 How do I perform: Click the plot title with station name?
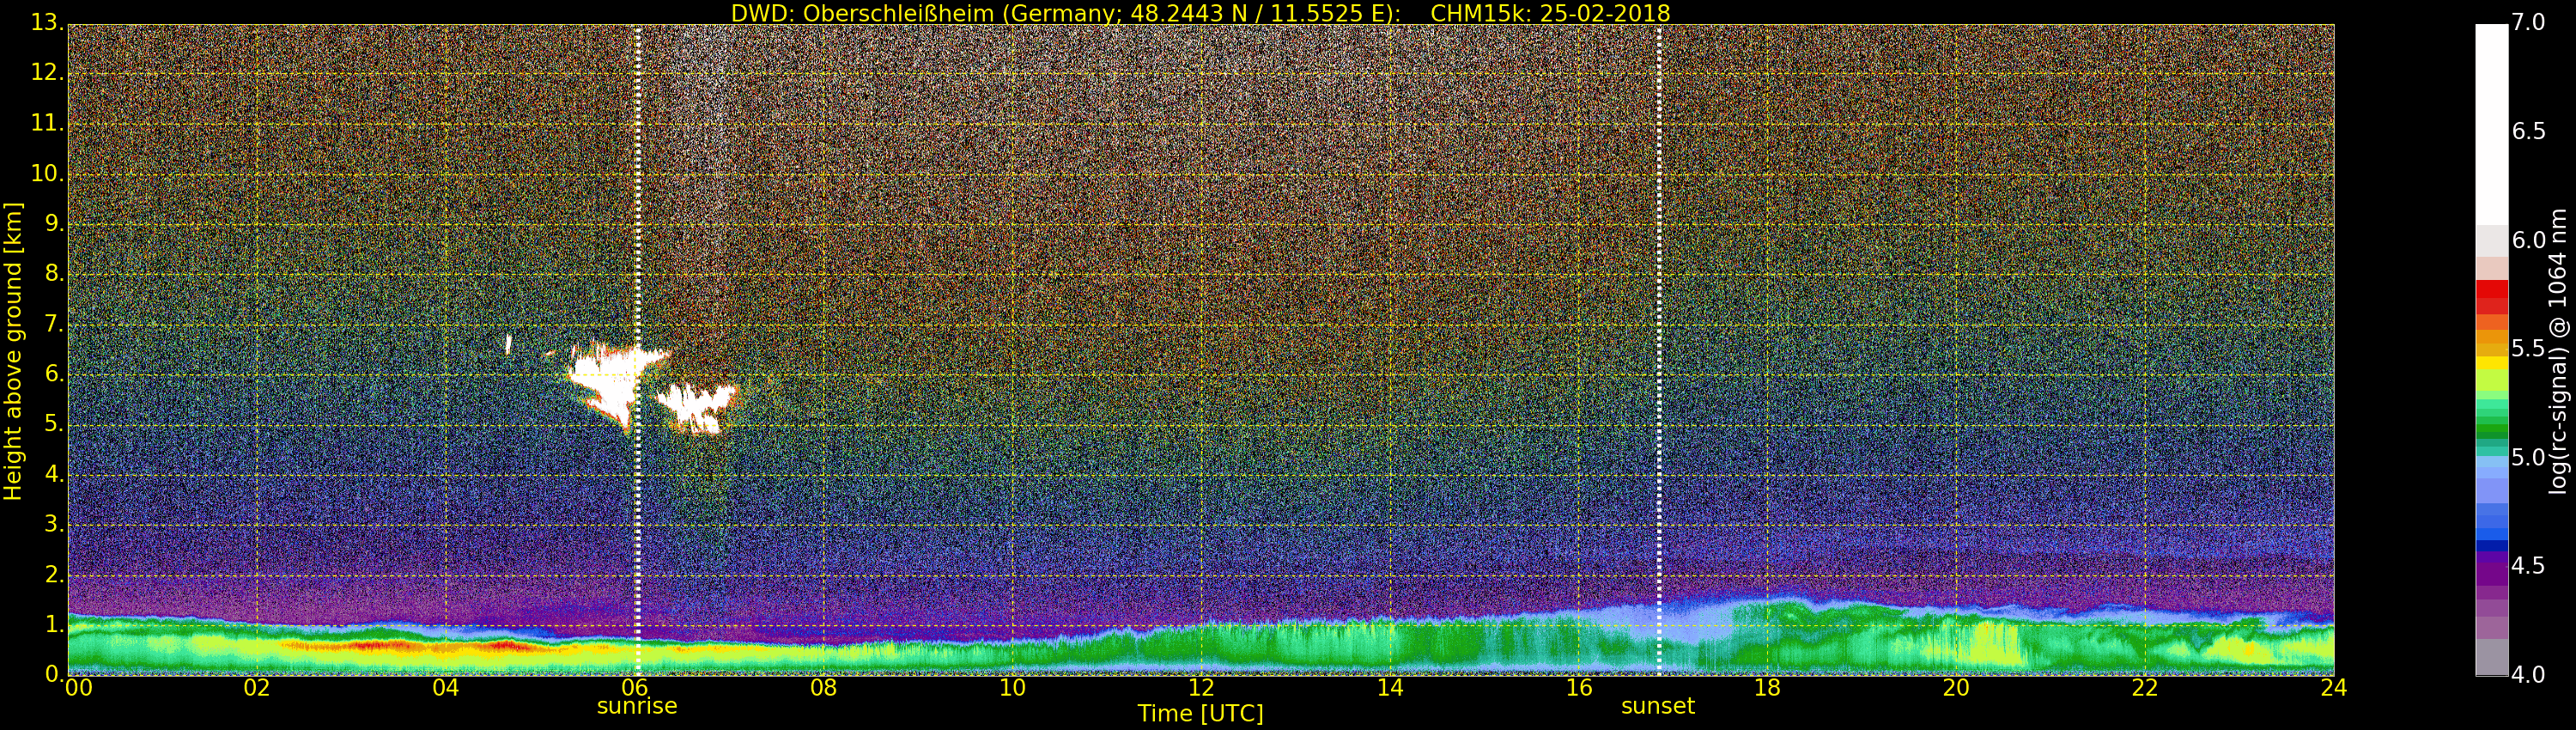(x=1200, y=13)
